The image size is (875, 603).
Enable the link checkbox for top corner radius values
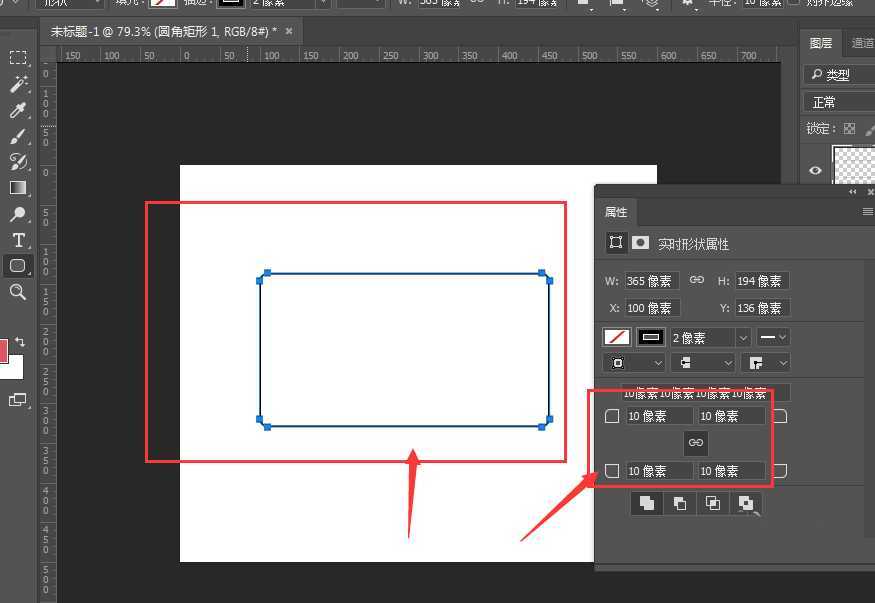[612, 415]
